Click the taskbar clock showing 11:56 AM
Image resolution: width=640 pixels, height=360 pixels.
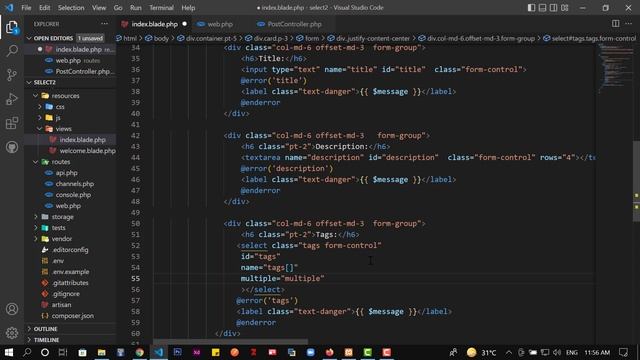597,352
